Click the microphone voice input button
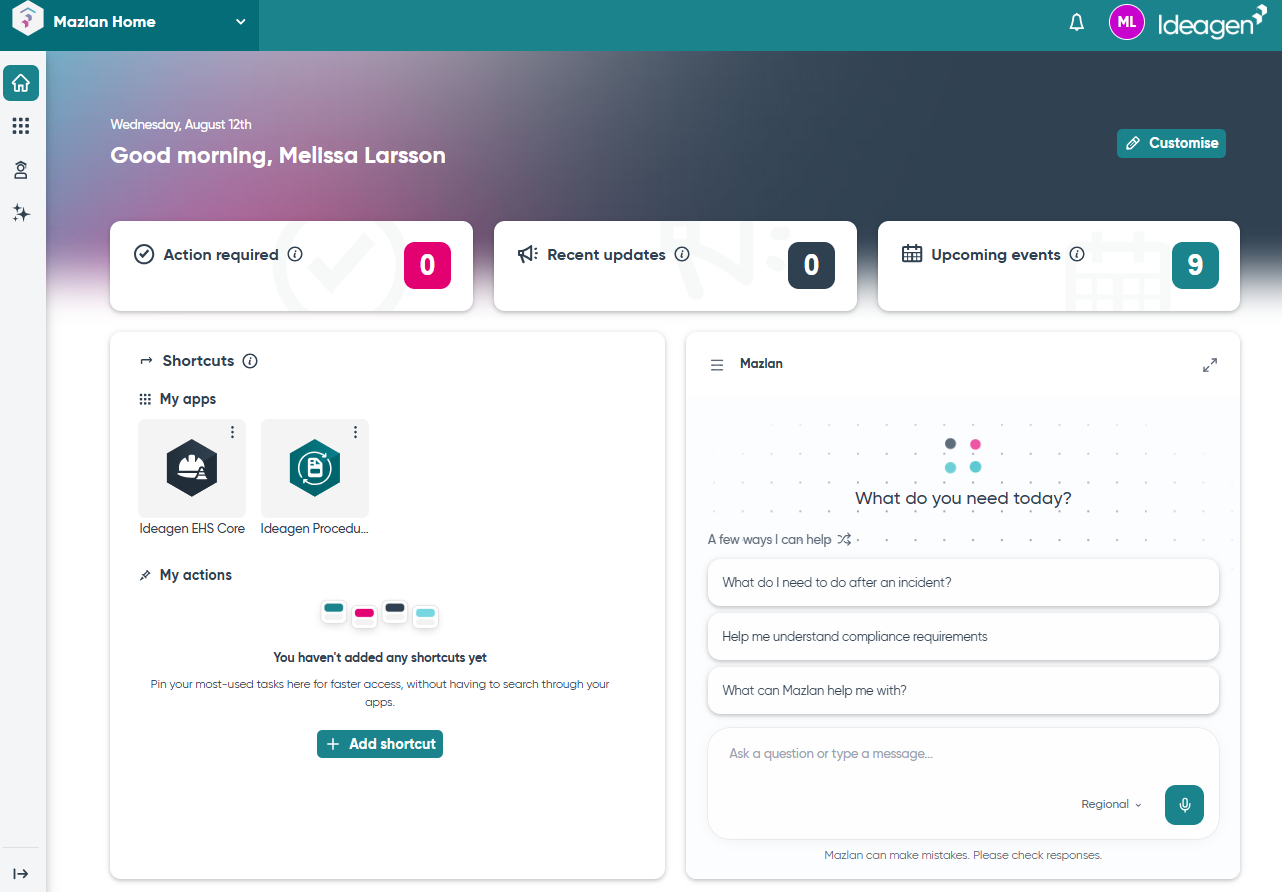Viewport: 1282px width, 892px height. pyautogui.click(x=1184, y=804)
